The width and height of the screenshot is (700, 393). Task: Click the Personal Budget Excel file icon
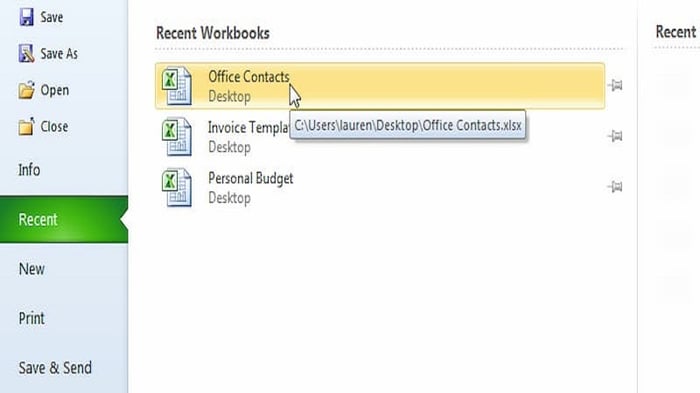[177, 188]
